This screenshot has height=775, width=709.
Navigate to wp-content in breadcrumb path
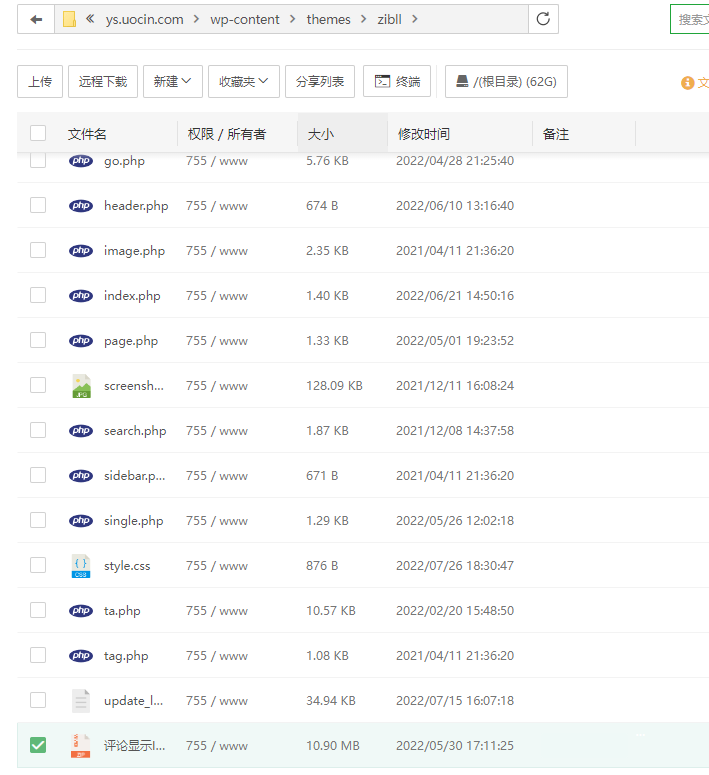coord(245,19)
